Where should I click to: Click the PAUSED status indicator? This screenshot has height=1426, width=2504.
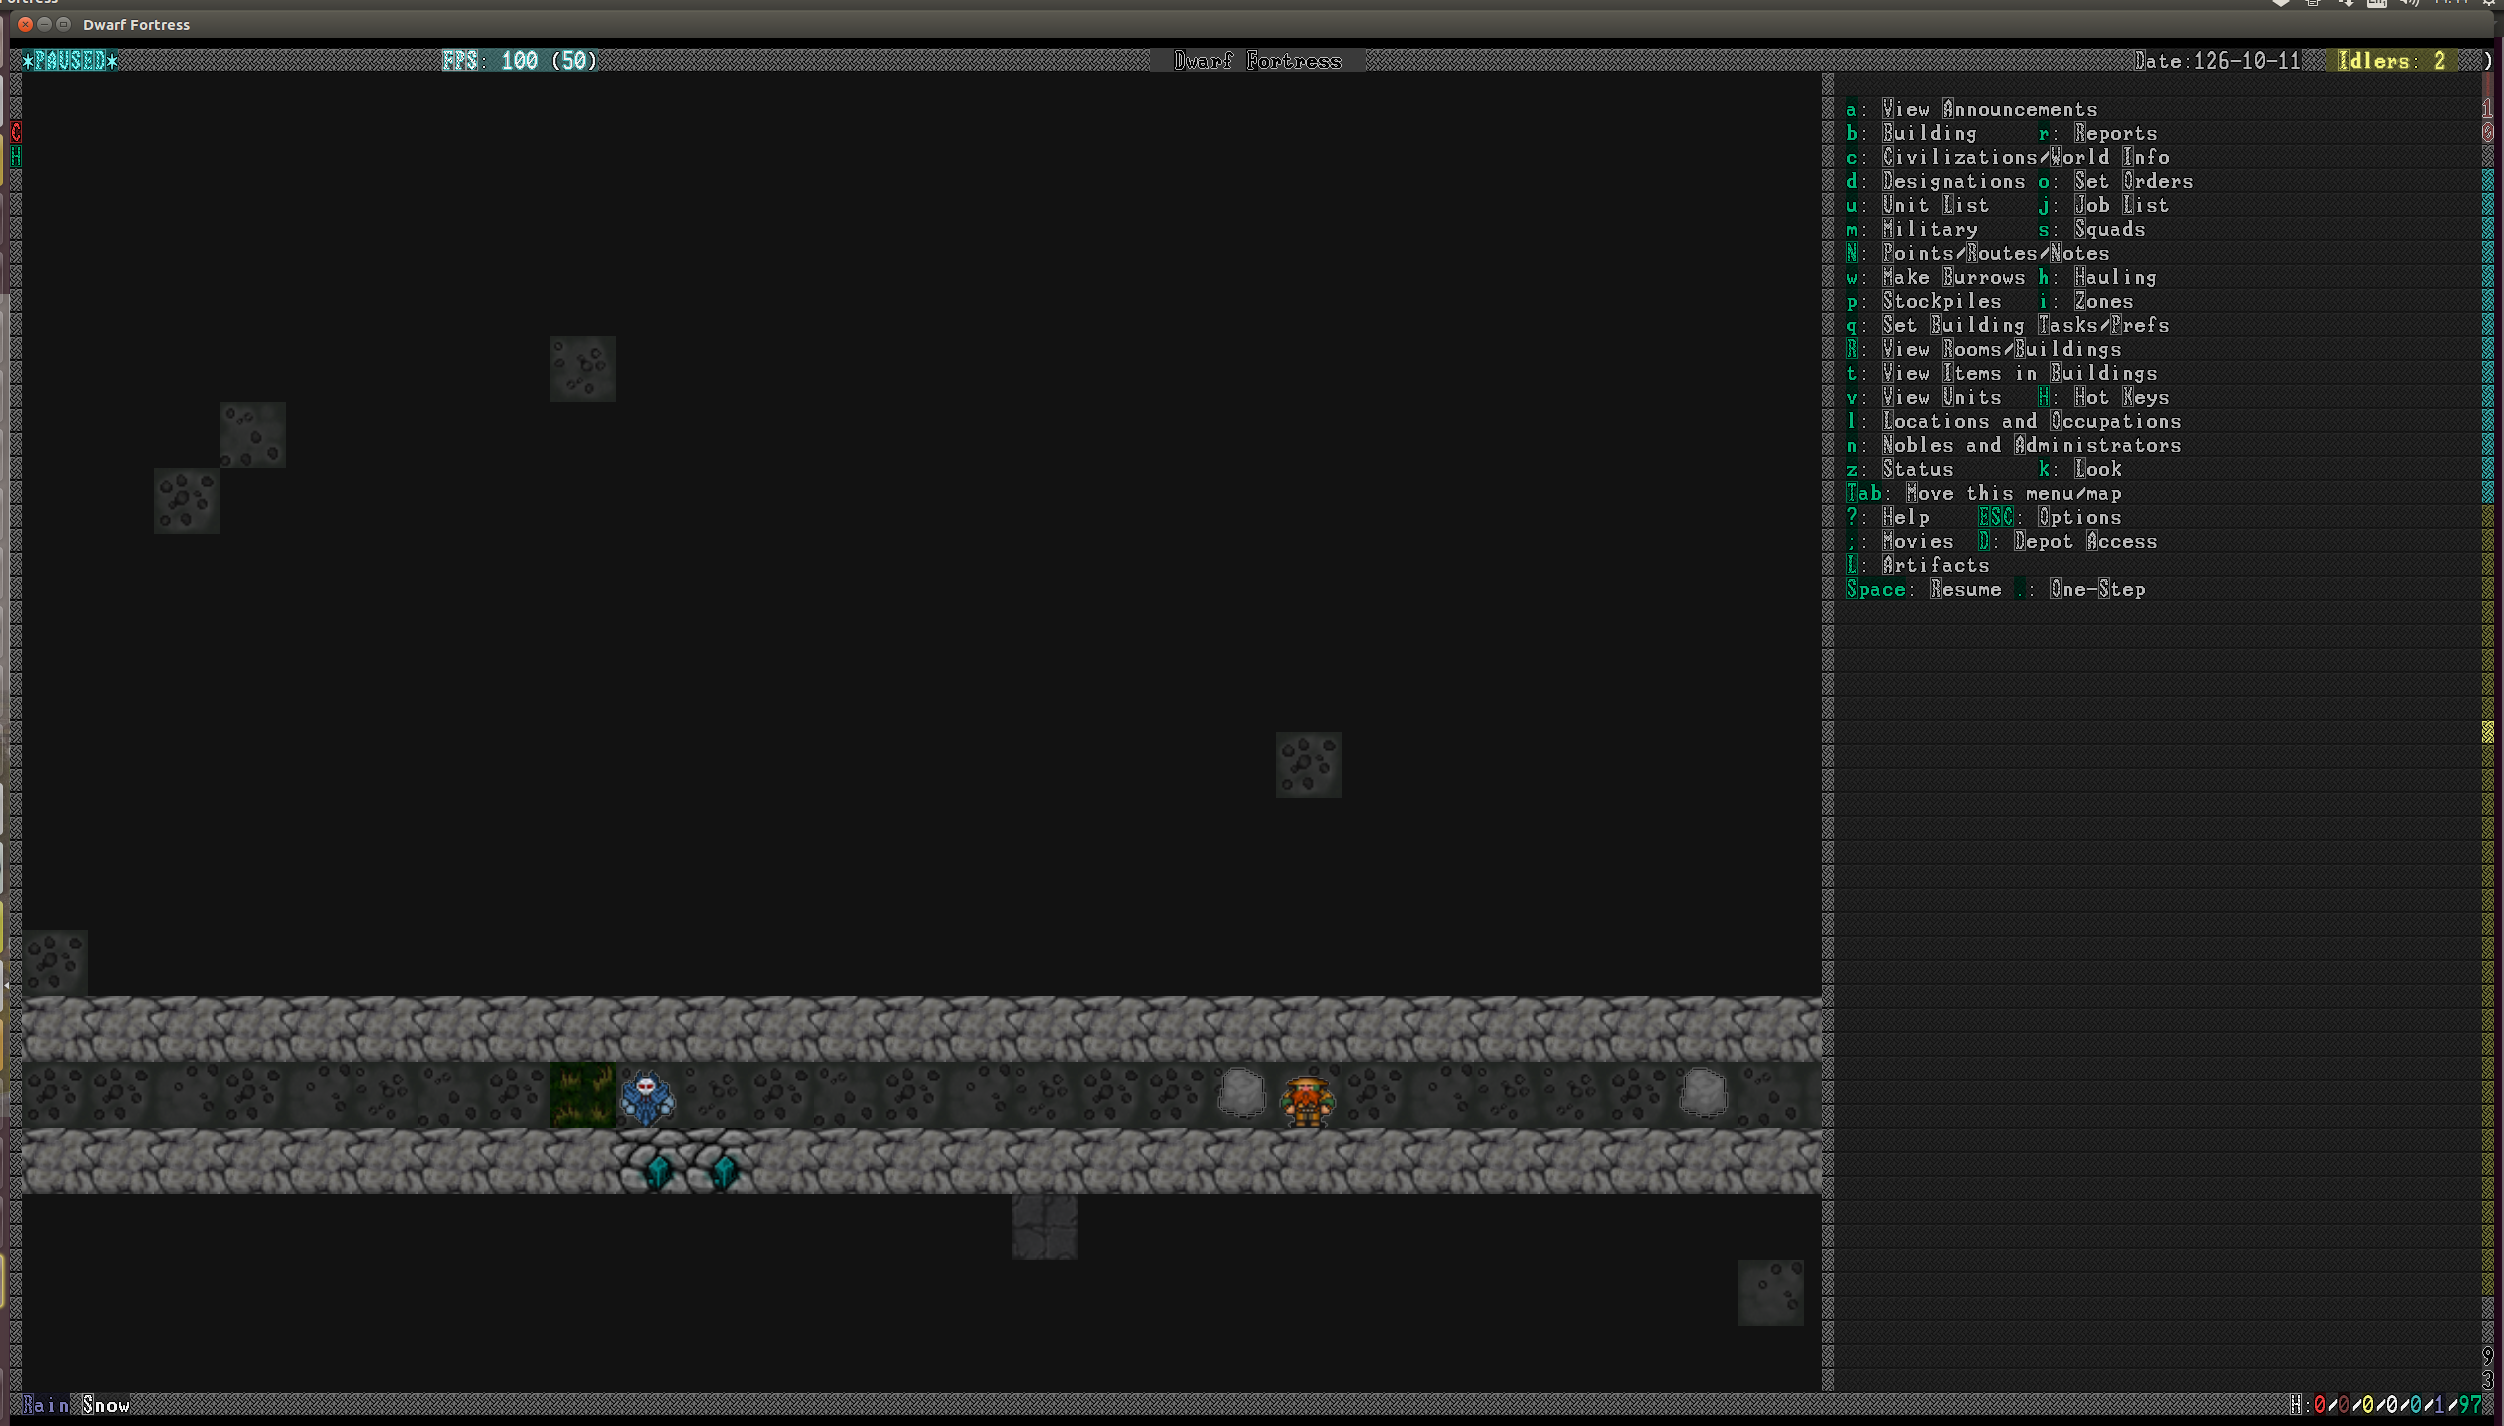pyautogui.click(x=70, y=61)
